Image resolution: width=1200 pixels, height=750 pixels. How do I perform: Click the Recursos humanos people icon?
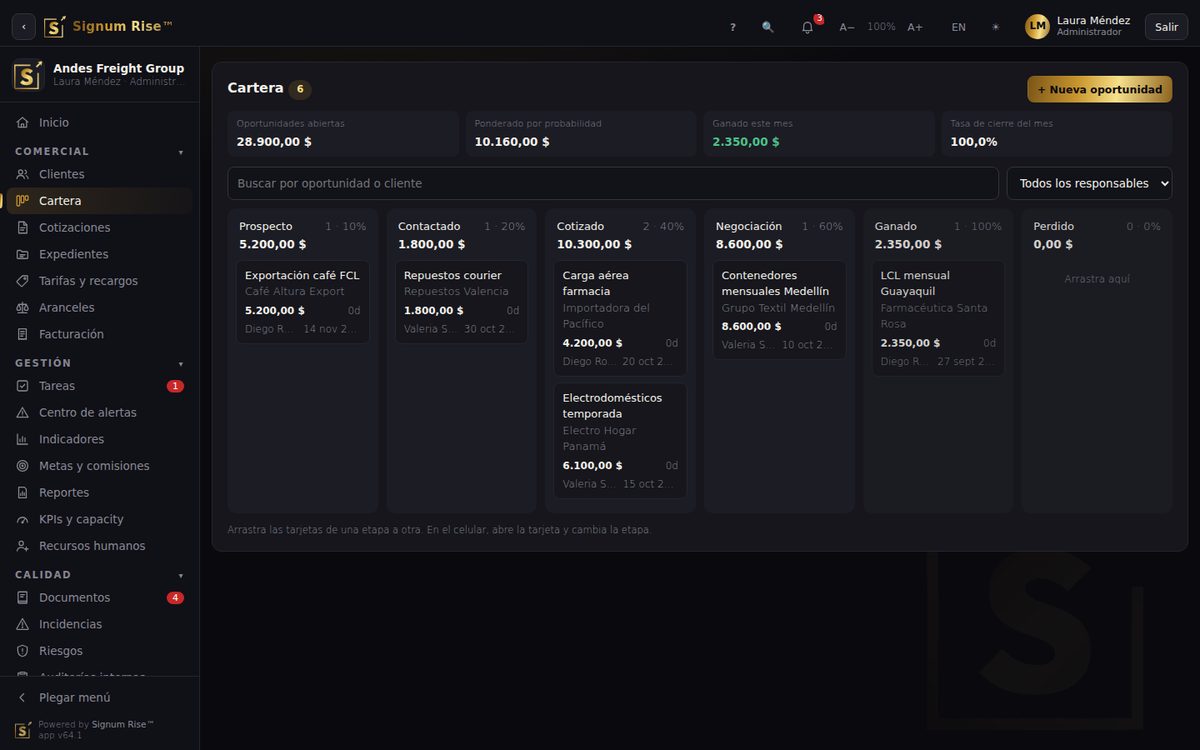coord(23,546)
